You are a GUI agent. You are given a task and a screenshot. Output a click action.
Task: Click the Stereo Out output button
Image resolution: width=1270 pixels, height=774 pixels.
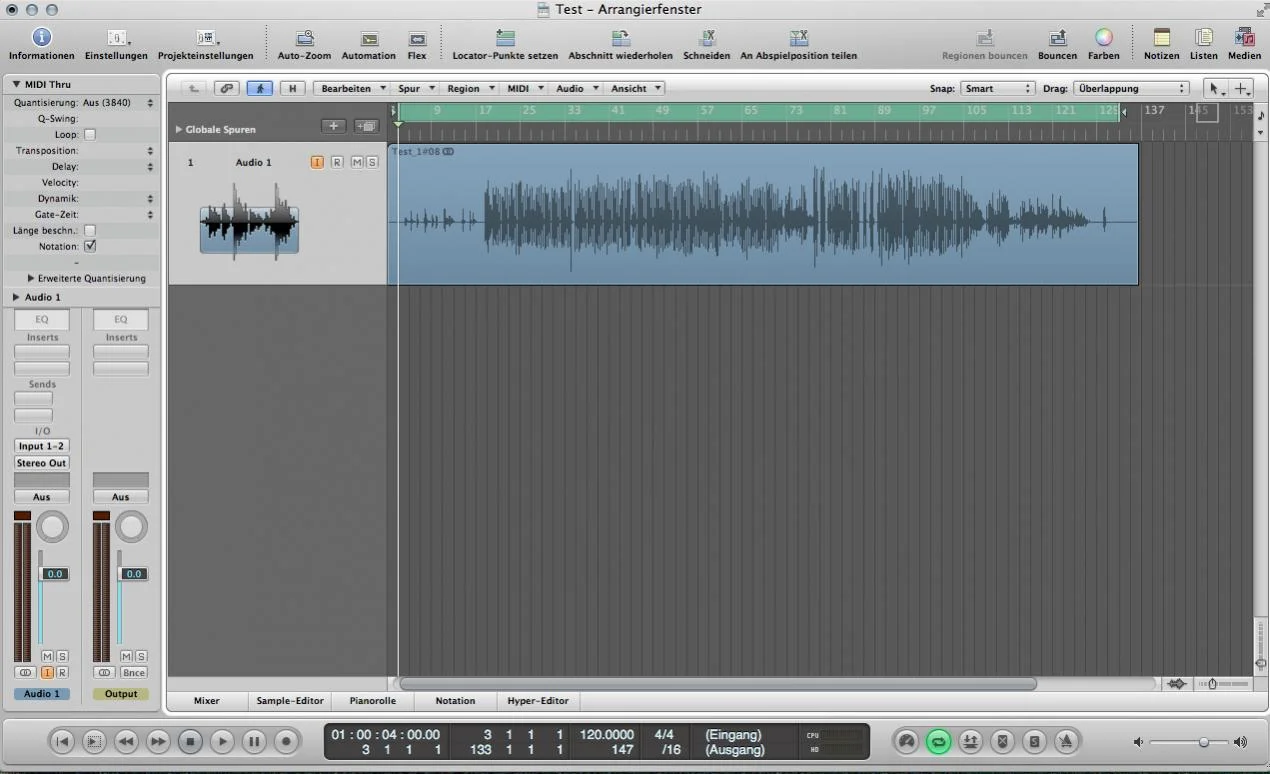[x=42, y=463]
